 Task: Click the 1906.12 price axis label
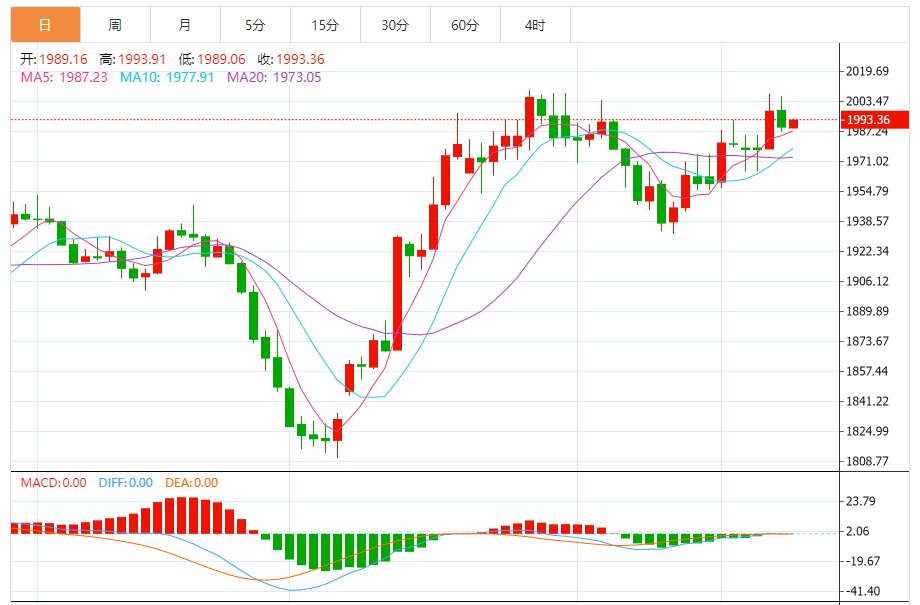867,282
